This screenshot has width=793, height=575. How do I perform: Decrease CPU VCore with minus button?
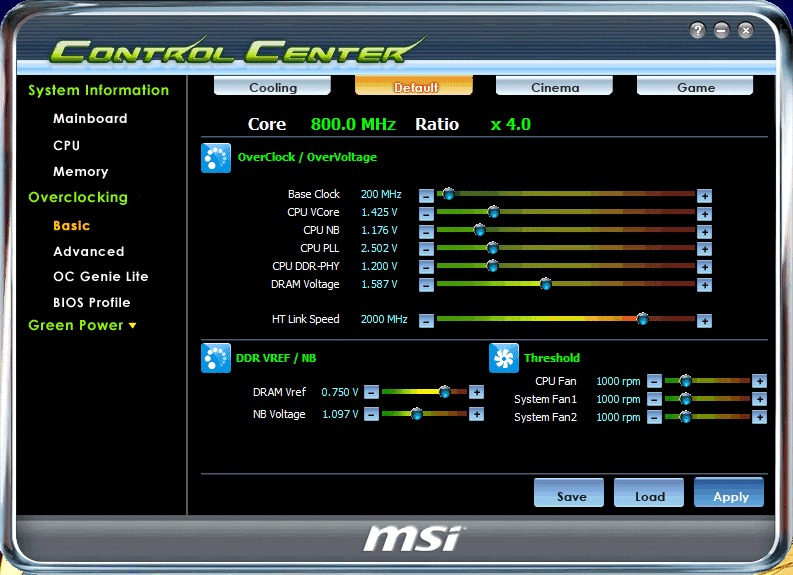click(x=426, y=214)
